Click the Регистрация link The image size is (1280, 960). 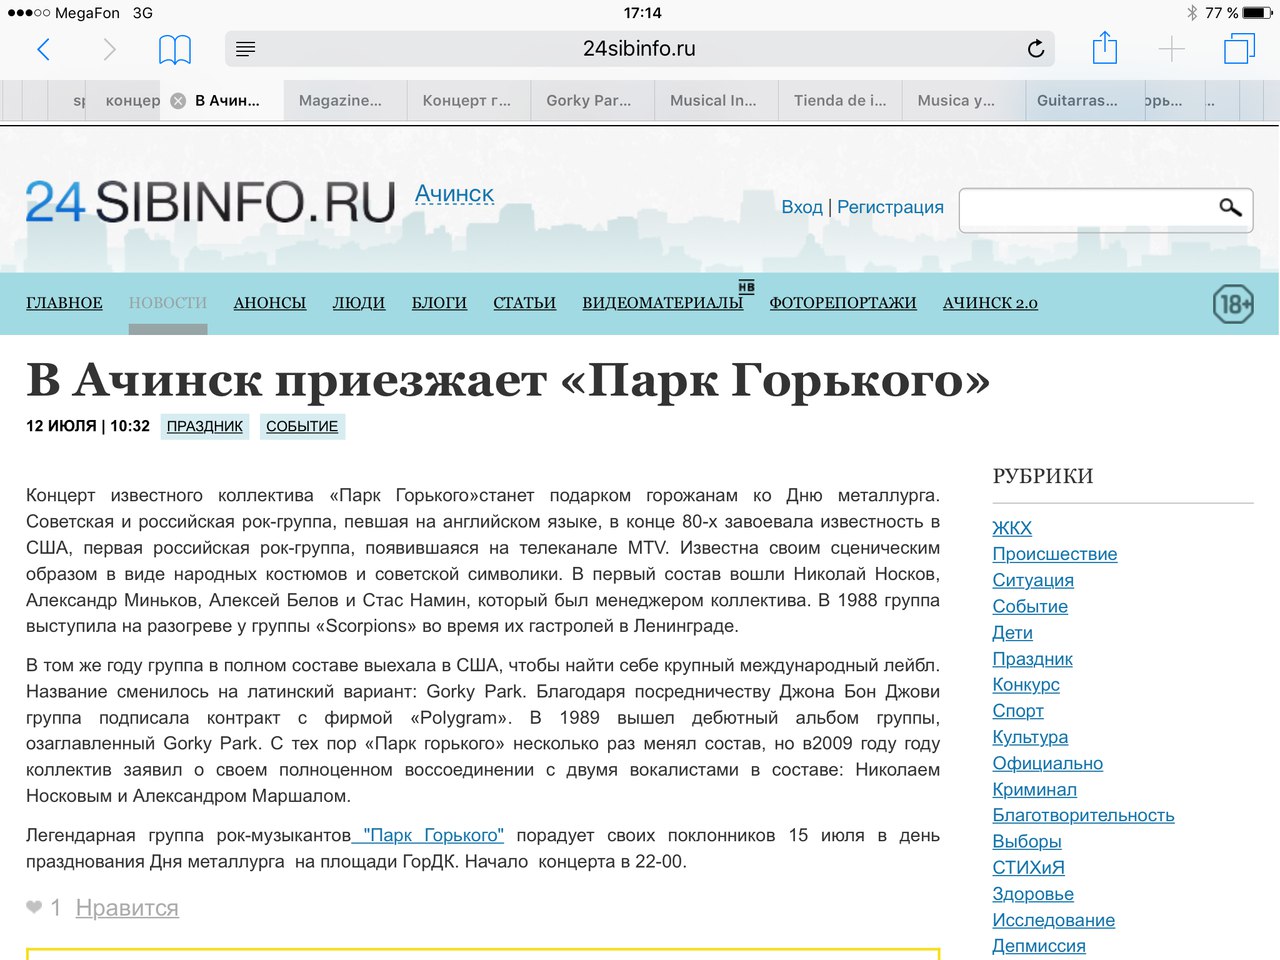890,207
